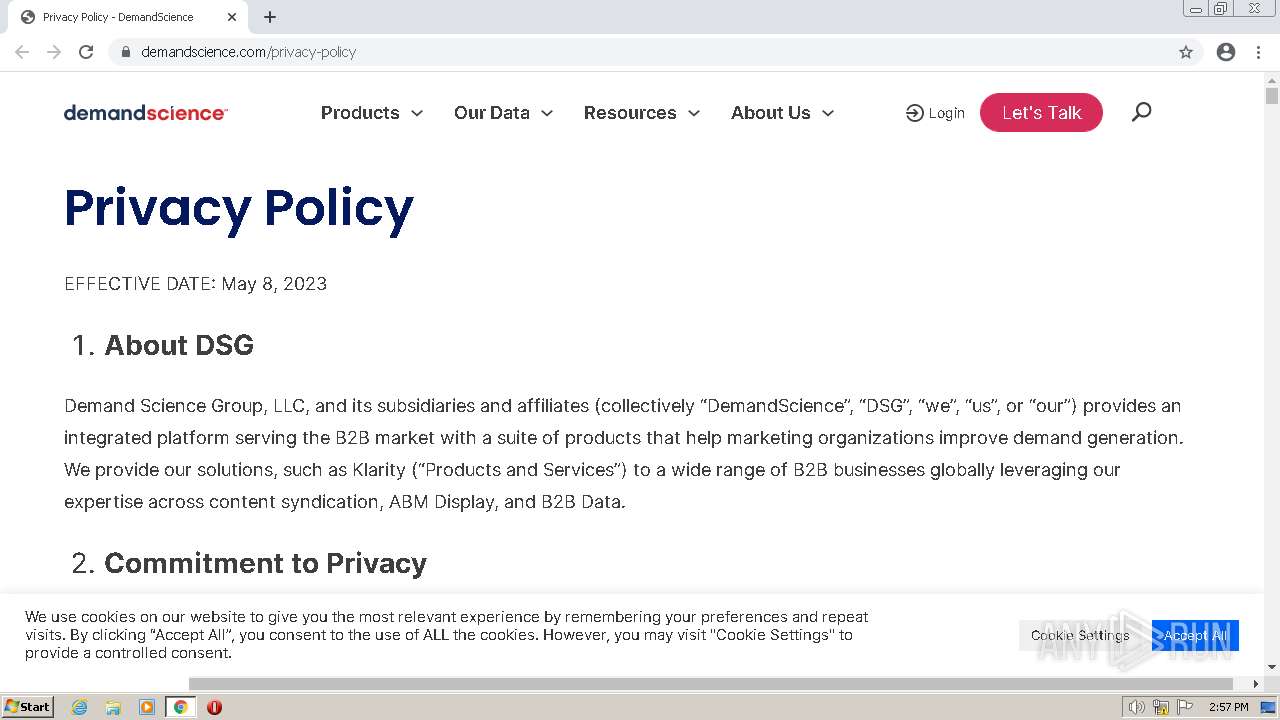The image size is (1280, 720).
Task: Click the browser back arrow
Action: coord(22,52)
